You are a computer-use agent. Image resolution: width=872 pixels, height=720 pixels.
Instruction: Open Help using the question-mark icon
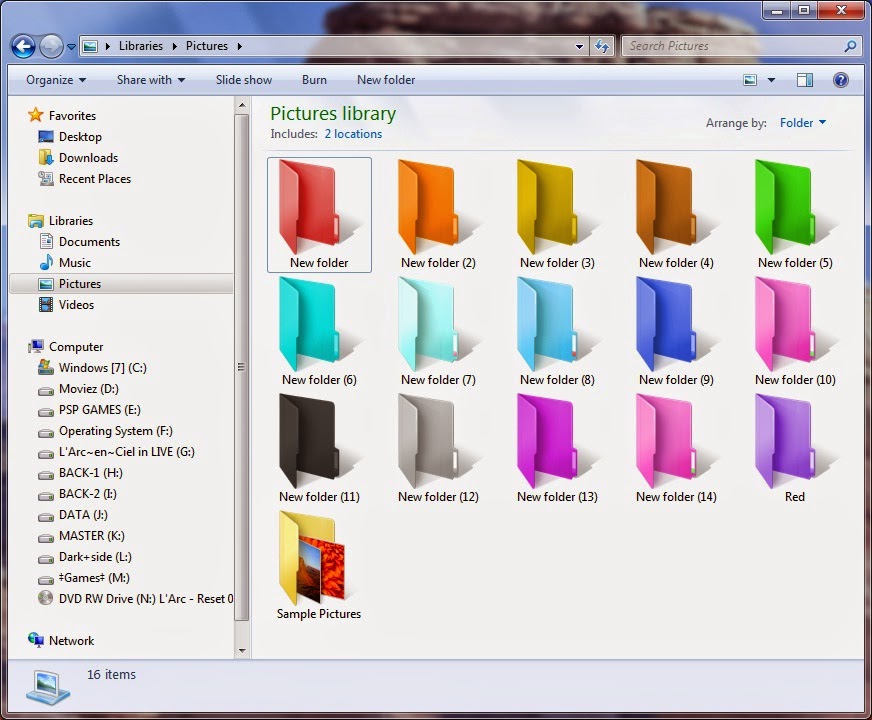[842, 80]
